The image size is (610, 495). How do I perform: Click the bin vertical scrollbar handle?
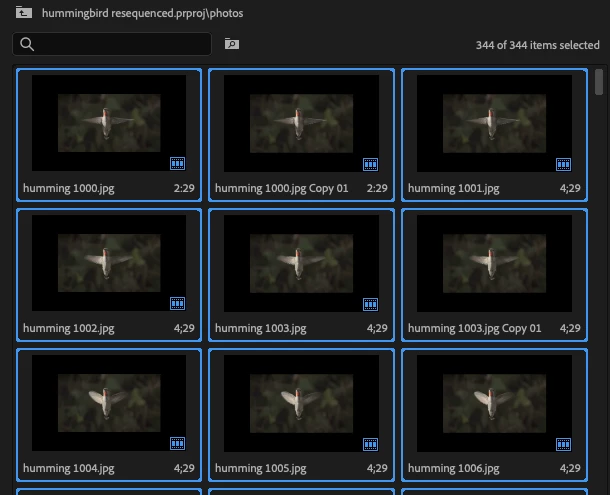coord(599,82)
